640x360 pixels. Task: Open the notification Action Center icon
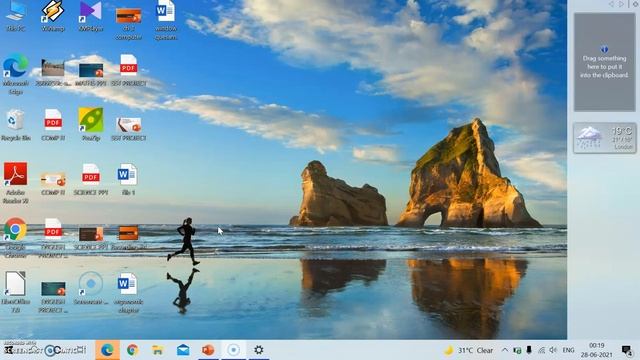point(627,350)
